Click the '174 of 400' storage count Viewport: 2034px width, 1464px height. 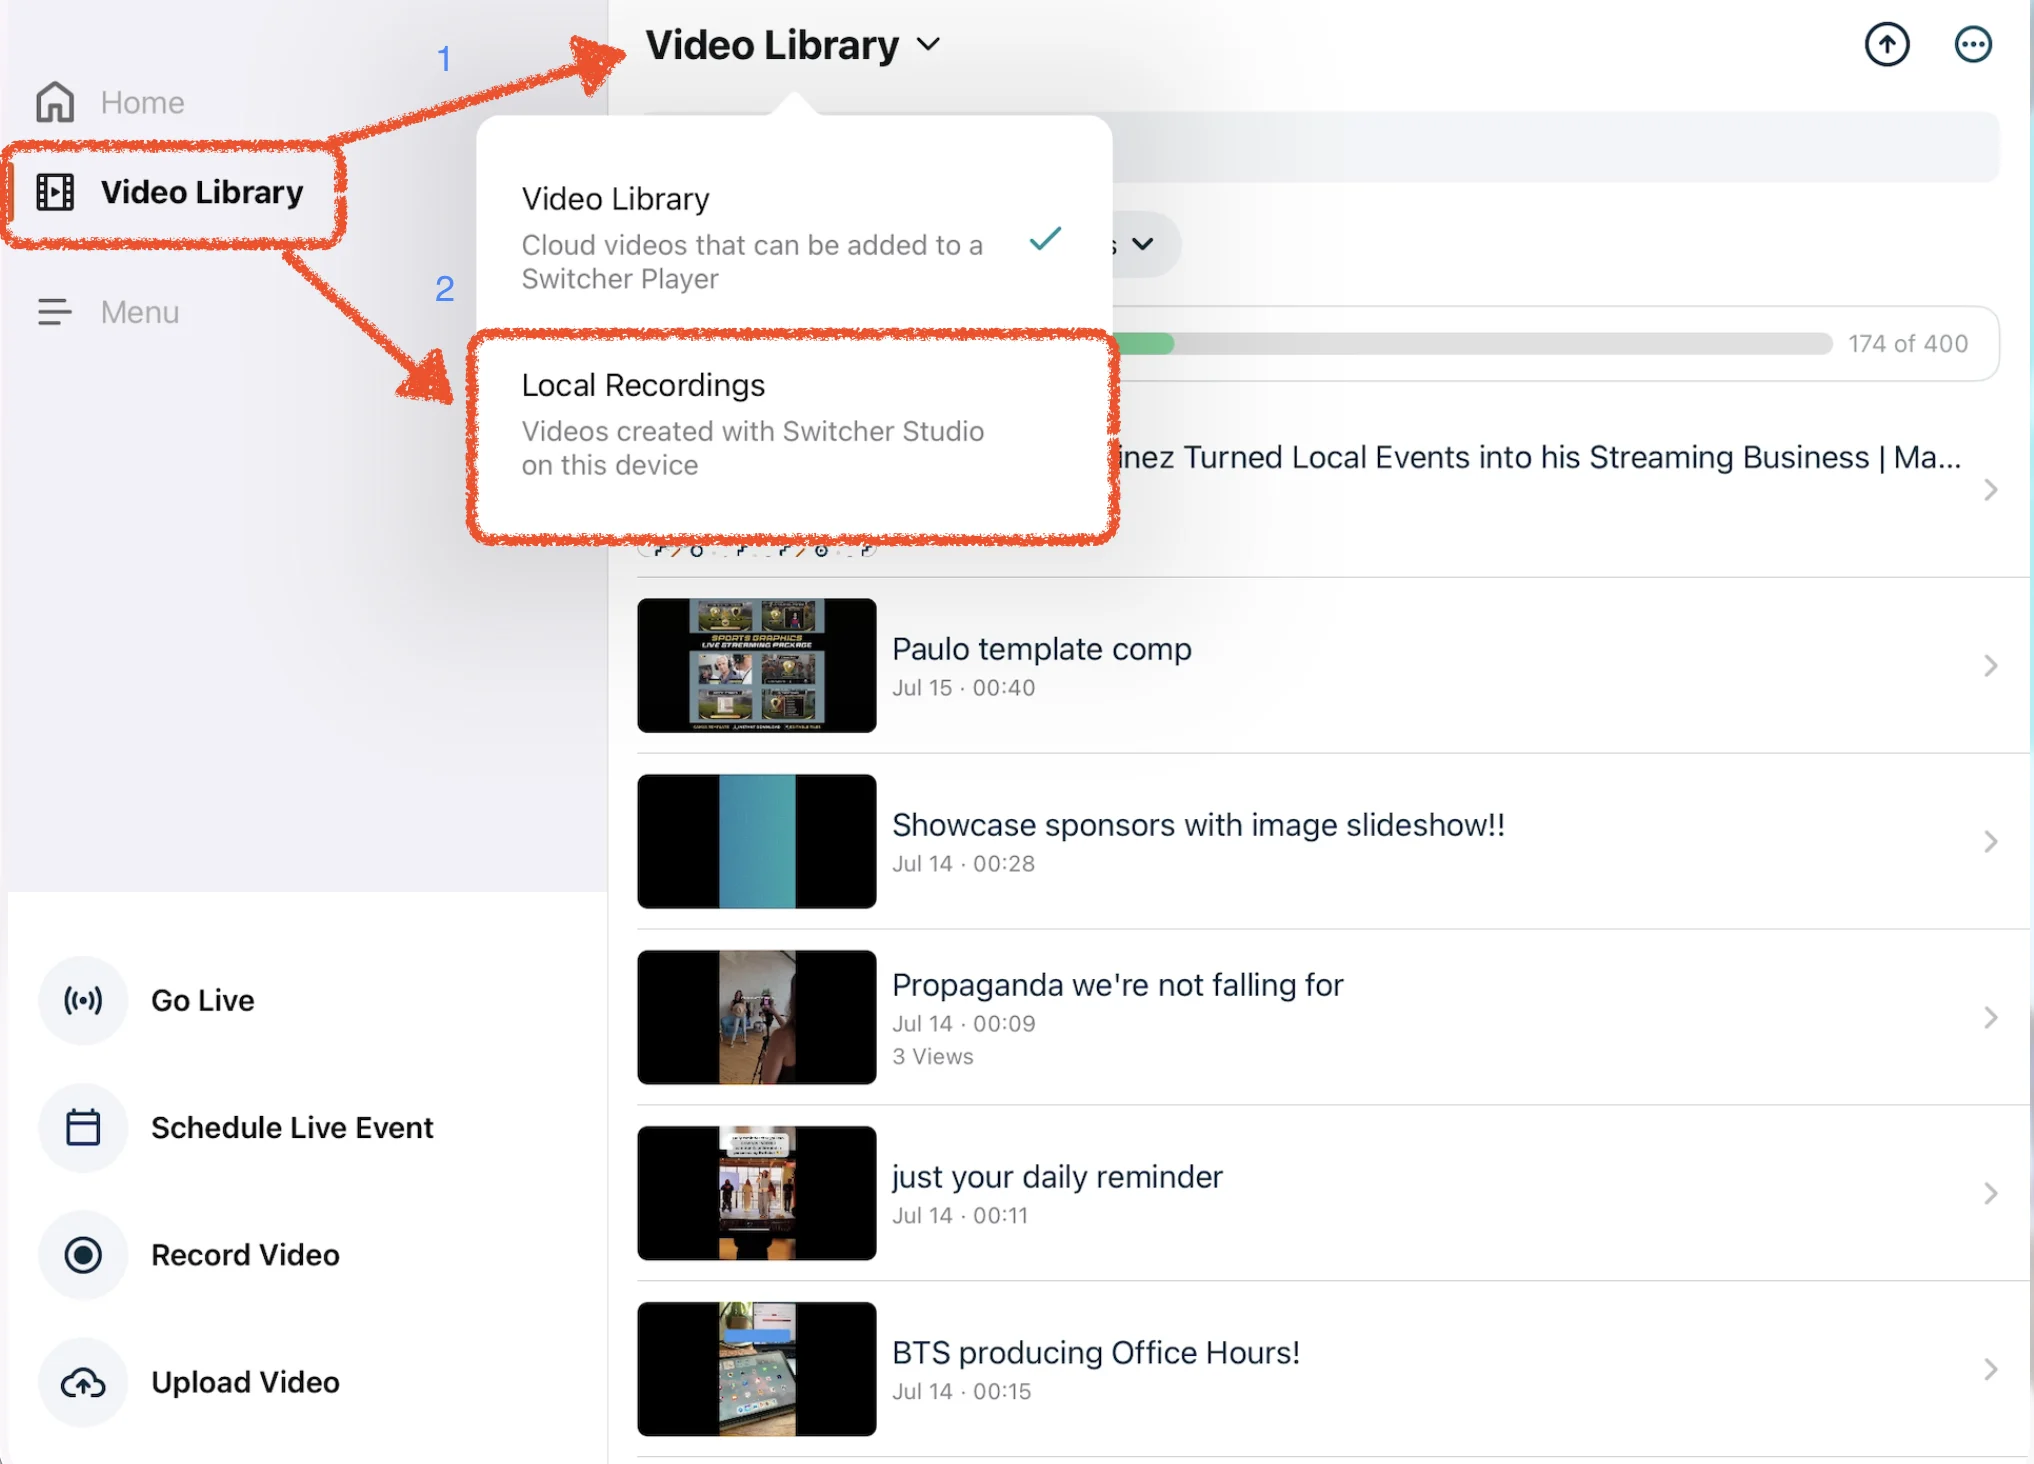click(1908, 344)
